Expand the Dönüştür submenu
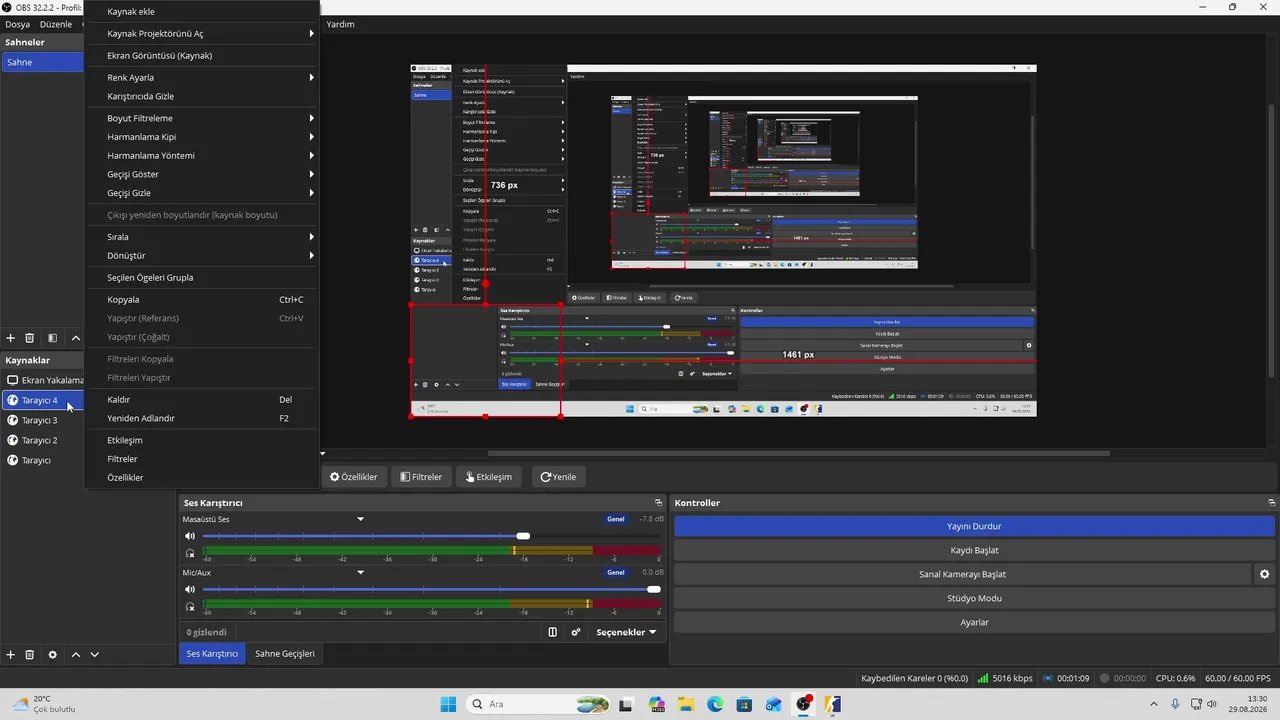The width and height of the screenshot is (1280, 720). (x=202, y=255)
